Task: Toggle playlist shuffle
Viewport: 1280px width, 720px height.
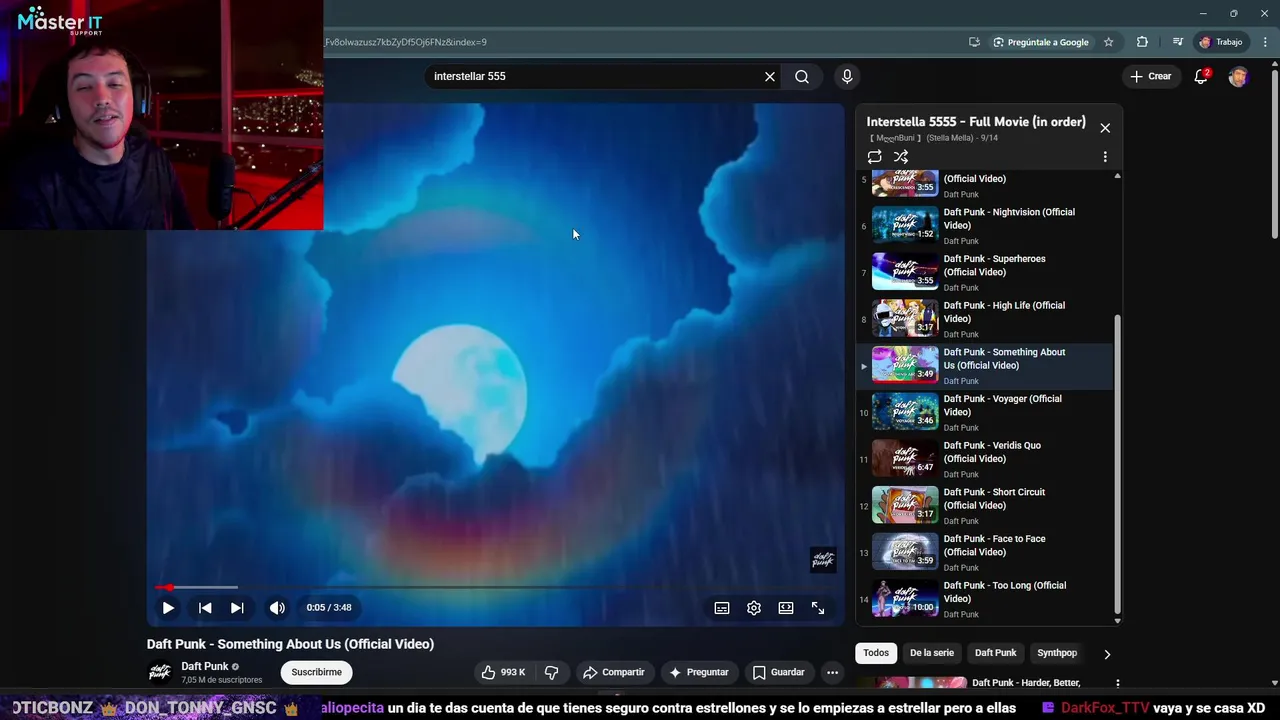Action: (x=901, y=157)
